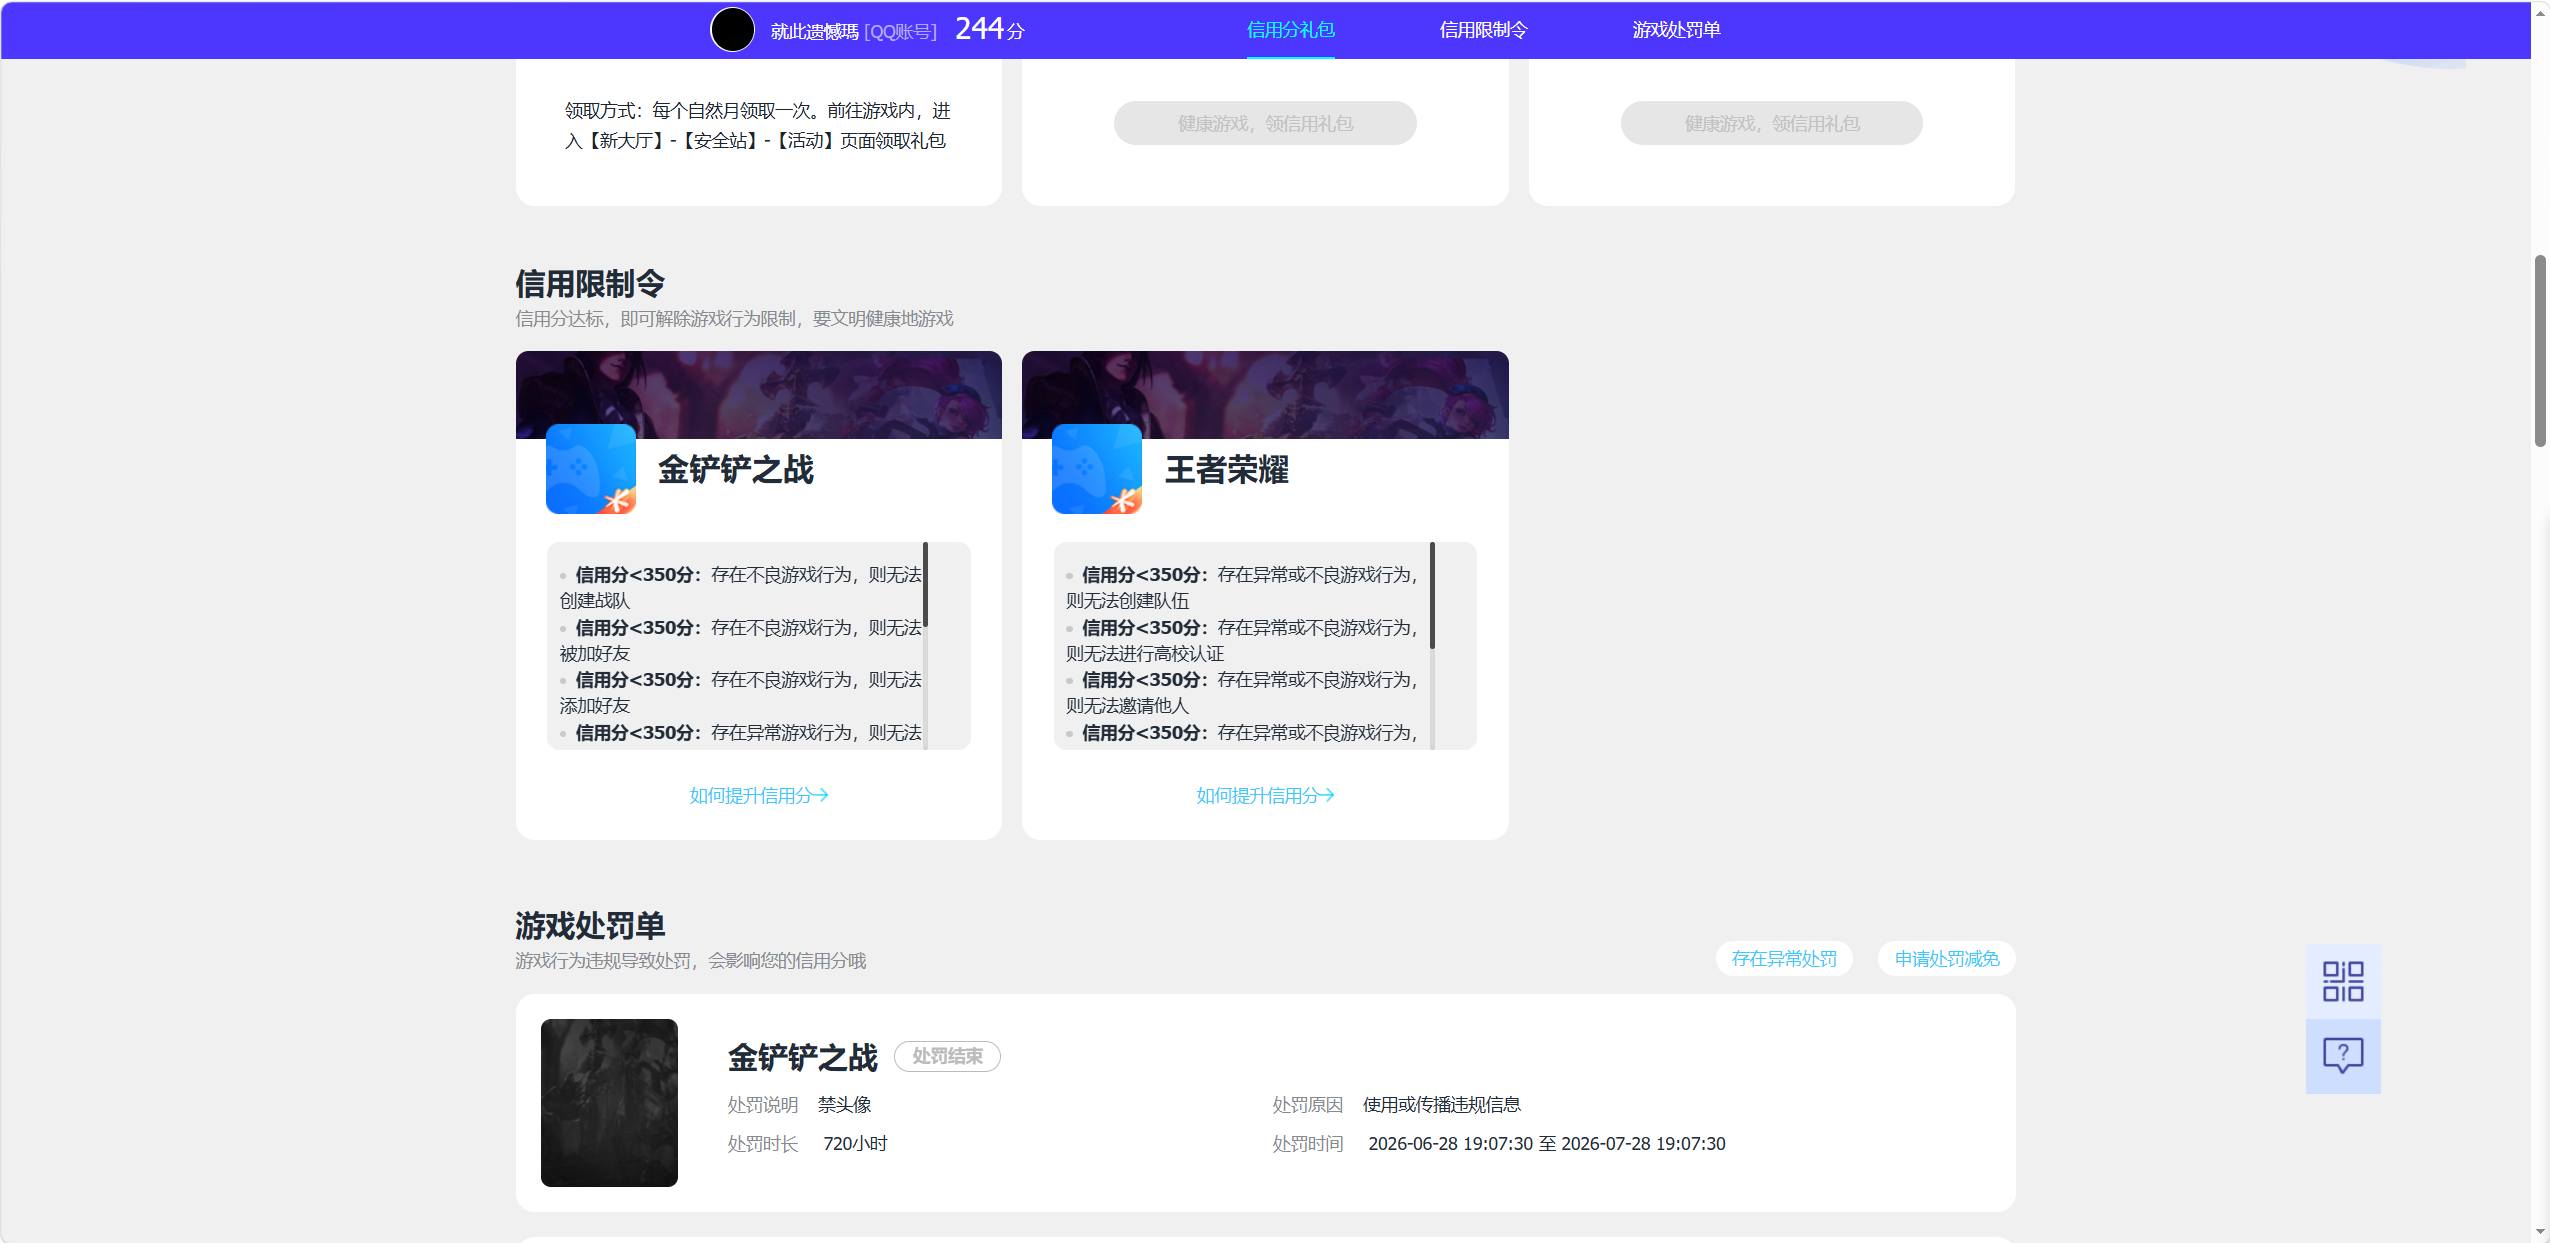
Task: Click the 王者荣耀 title in restriction card
Action: pyautogui.click(x=1226, y=469)
